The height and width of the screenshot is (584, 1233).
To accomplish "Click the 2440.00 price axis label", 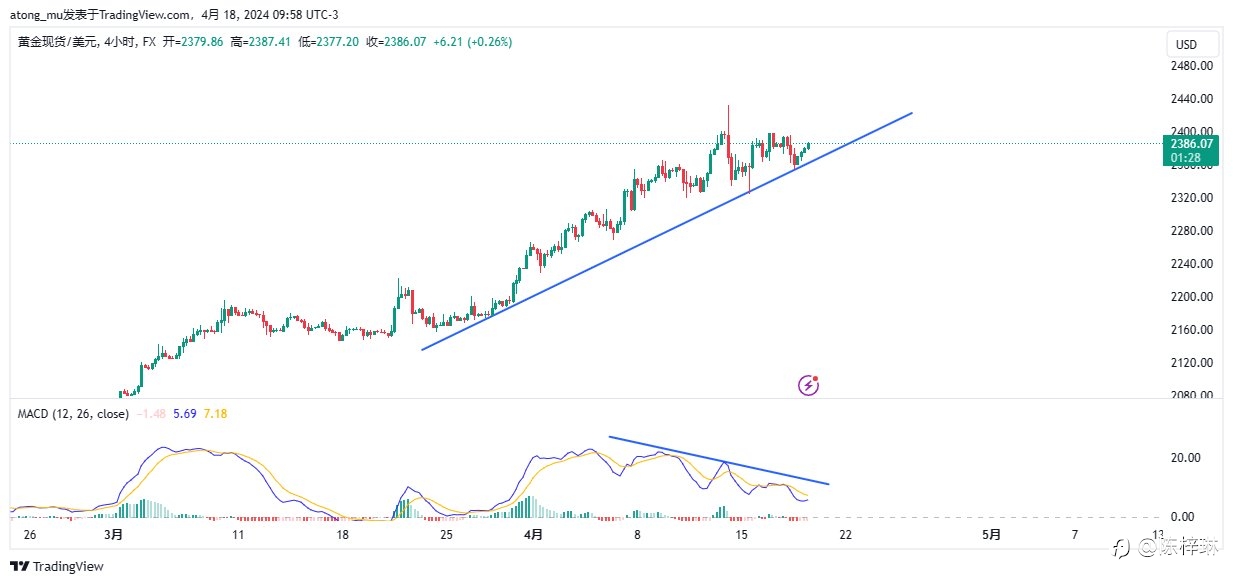I will tap(1191, 99).
